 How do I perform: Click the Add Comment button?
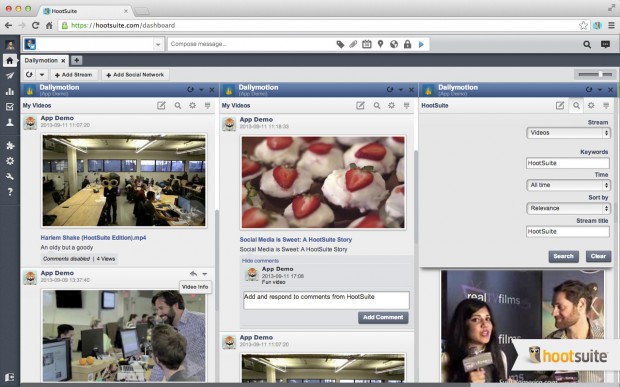(x=383, y=317)
